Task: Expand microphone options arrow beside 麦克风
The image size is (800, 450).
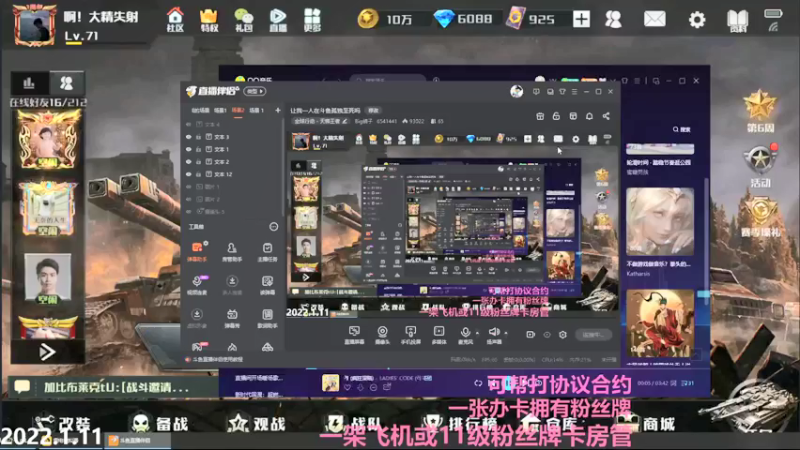Action: 478,333
